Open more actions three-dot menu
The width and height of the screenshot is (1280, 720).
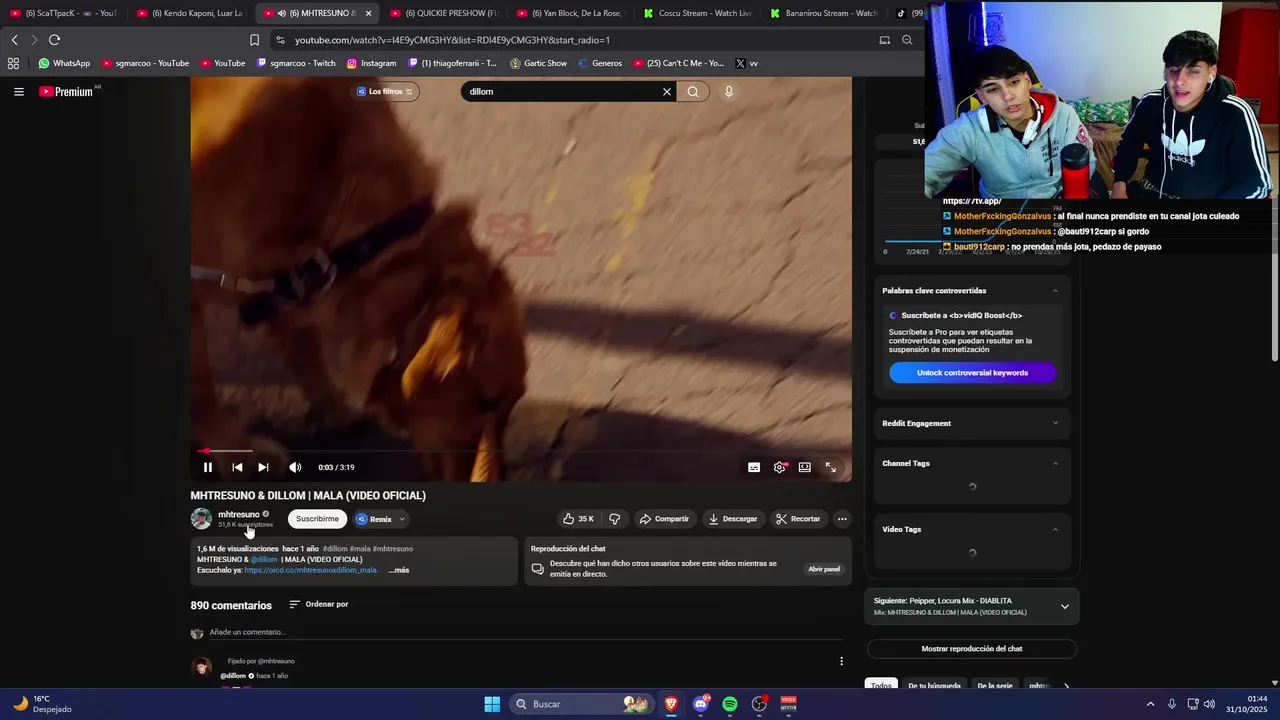point(842,519)
